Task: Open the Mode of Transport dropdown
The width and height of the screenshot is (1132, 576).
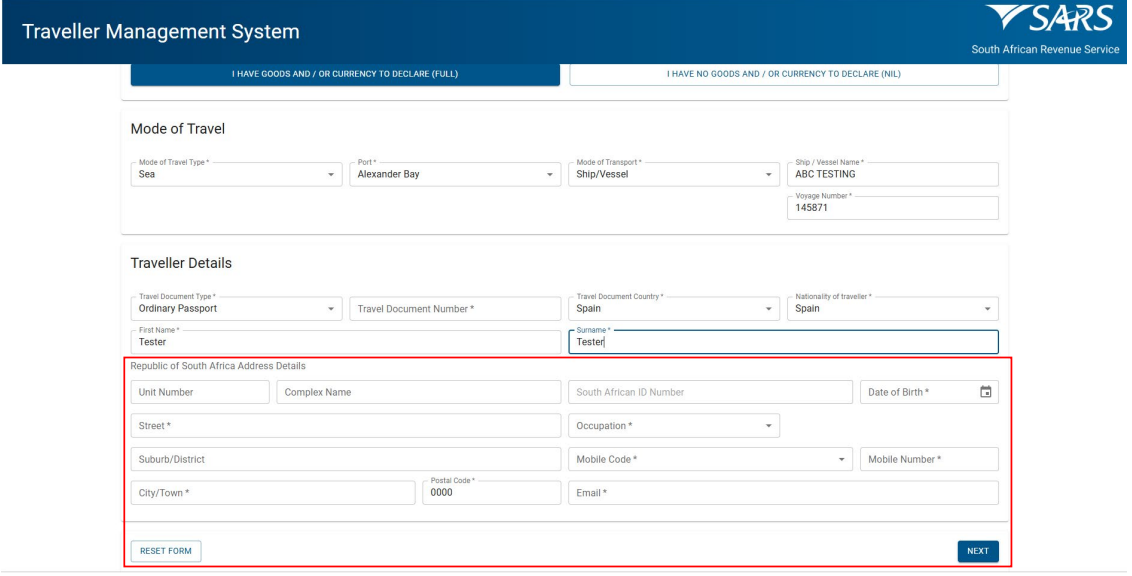Action: [x=673, y=175]
